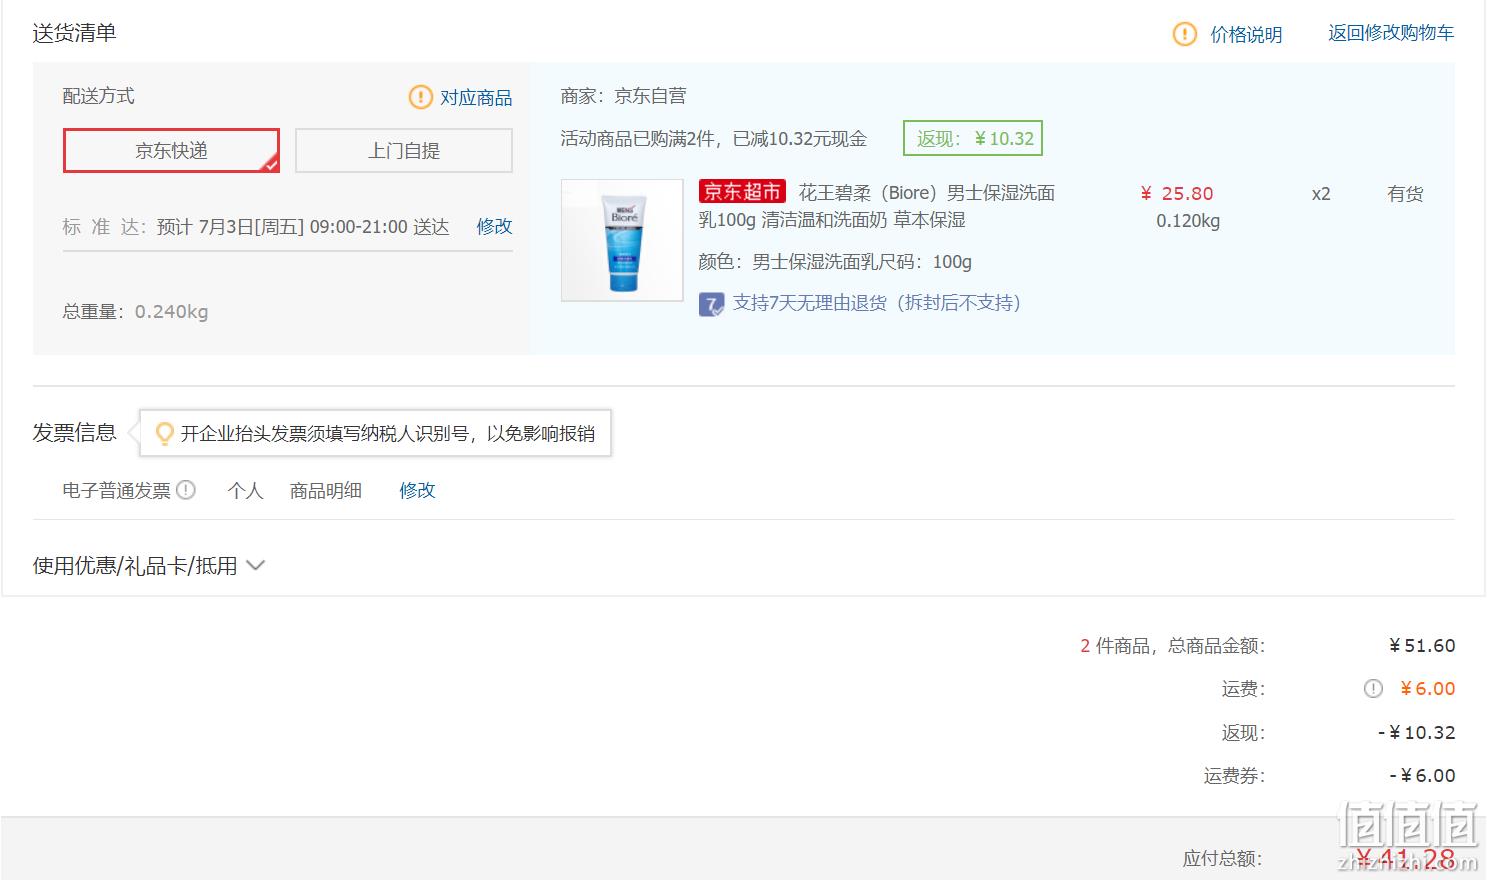Click the 京东超市 red tag
This screenshot has width=1487, height=880.
click(742, 192)
